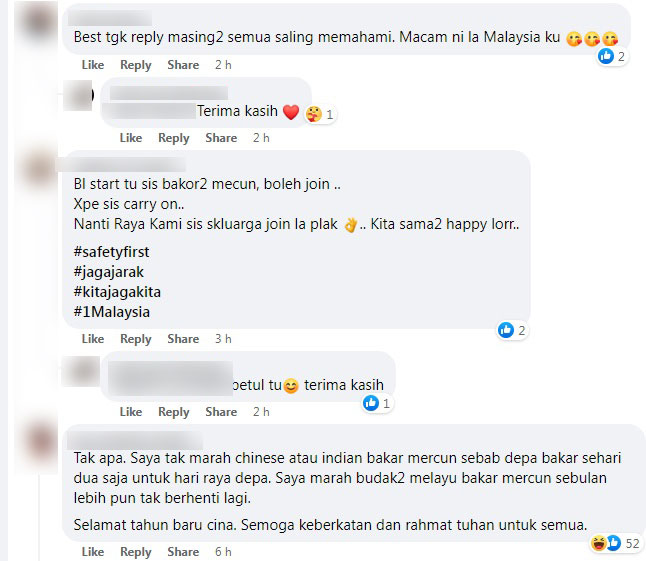Reply to the 'Best tgk reply' comment
This screenshot has height=561, width=646.
pyautogui.click(x=136, y=65)
